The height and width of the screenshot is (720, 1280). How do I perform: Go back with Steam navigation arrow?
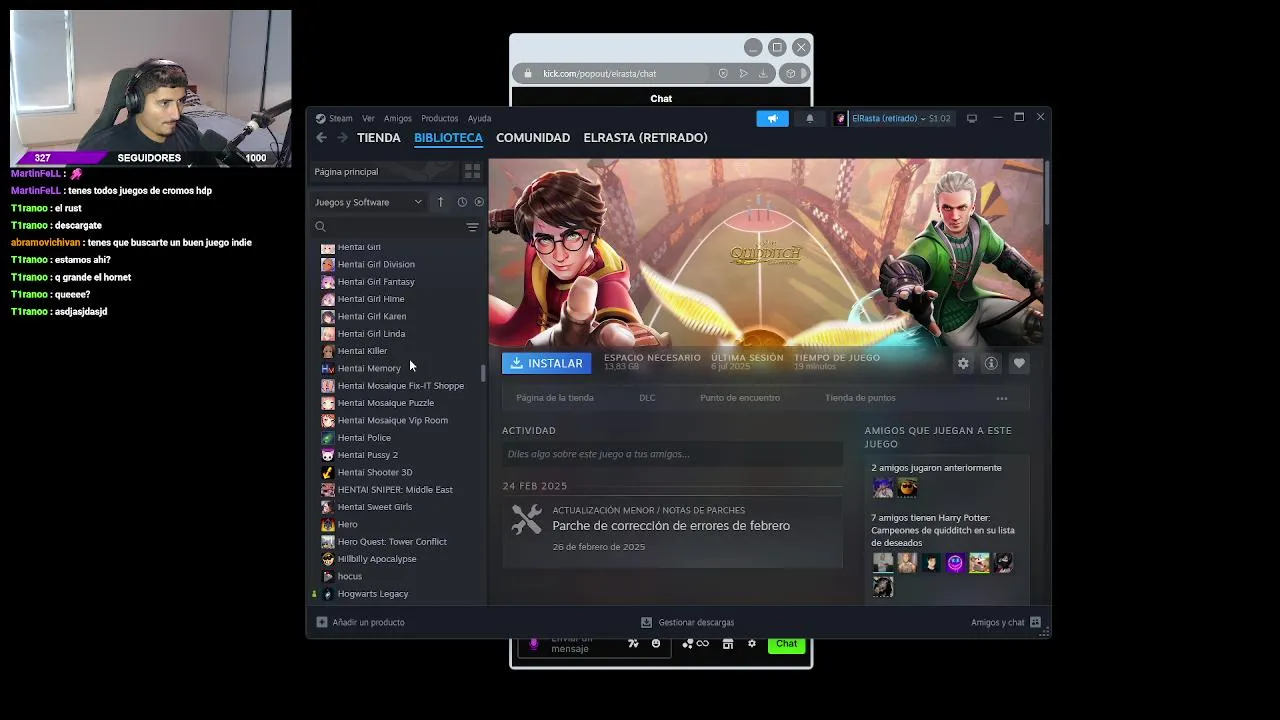pos(321,138)
